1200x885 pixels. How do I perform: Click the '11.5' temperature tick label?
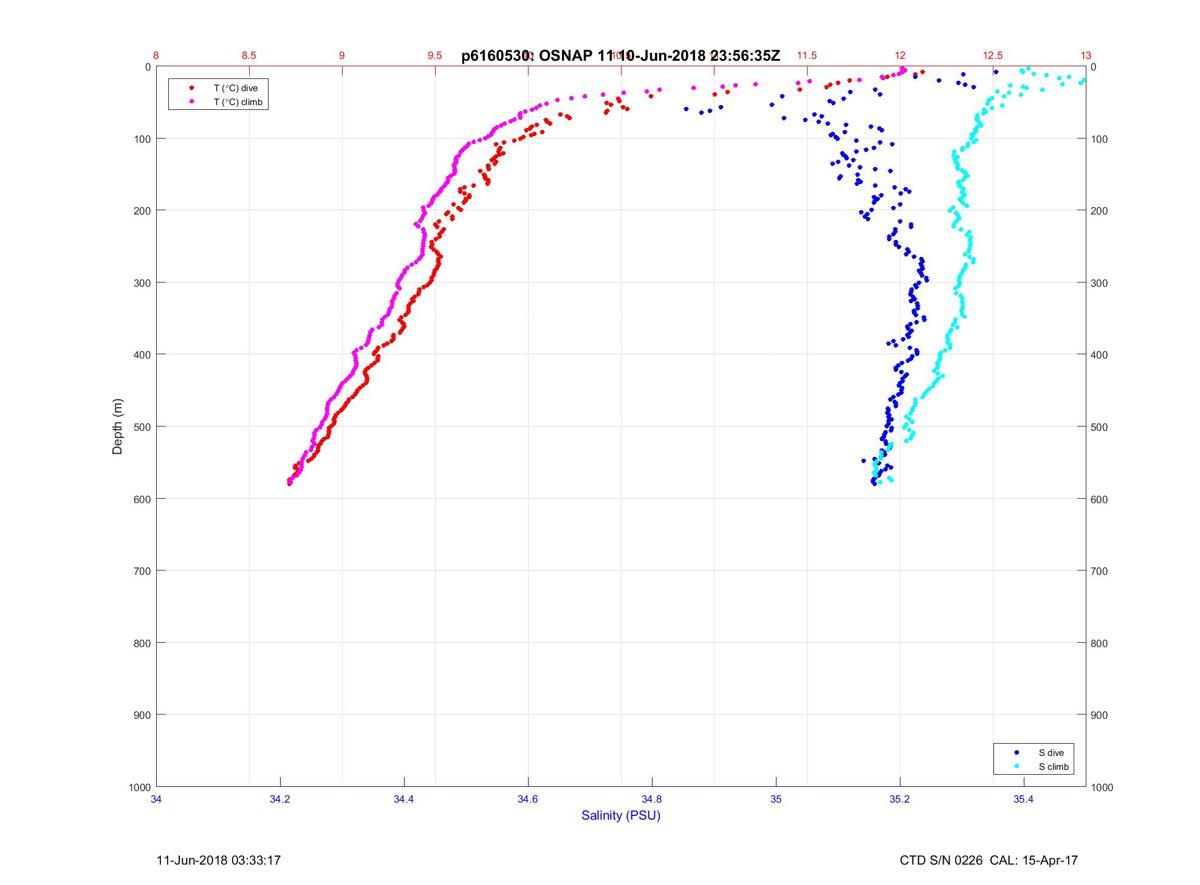(x=807, y=55)
